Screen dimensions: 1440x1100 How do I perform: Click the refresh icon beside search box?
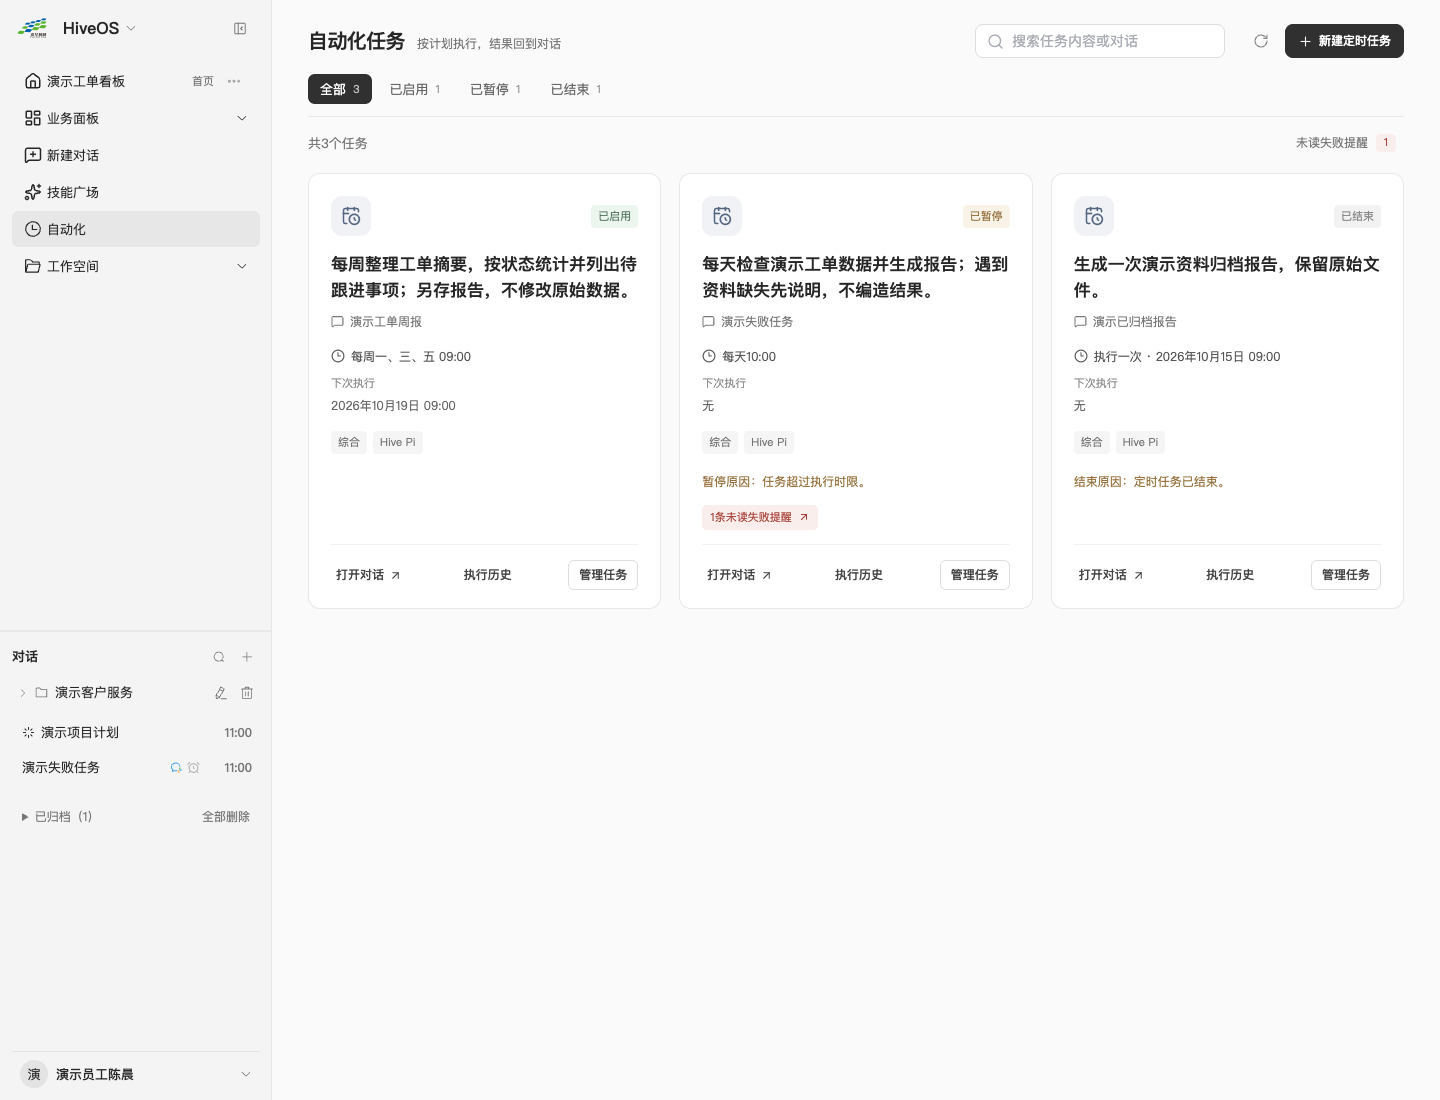pyautogui.click(x=1261, y=41)
